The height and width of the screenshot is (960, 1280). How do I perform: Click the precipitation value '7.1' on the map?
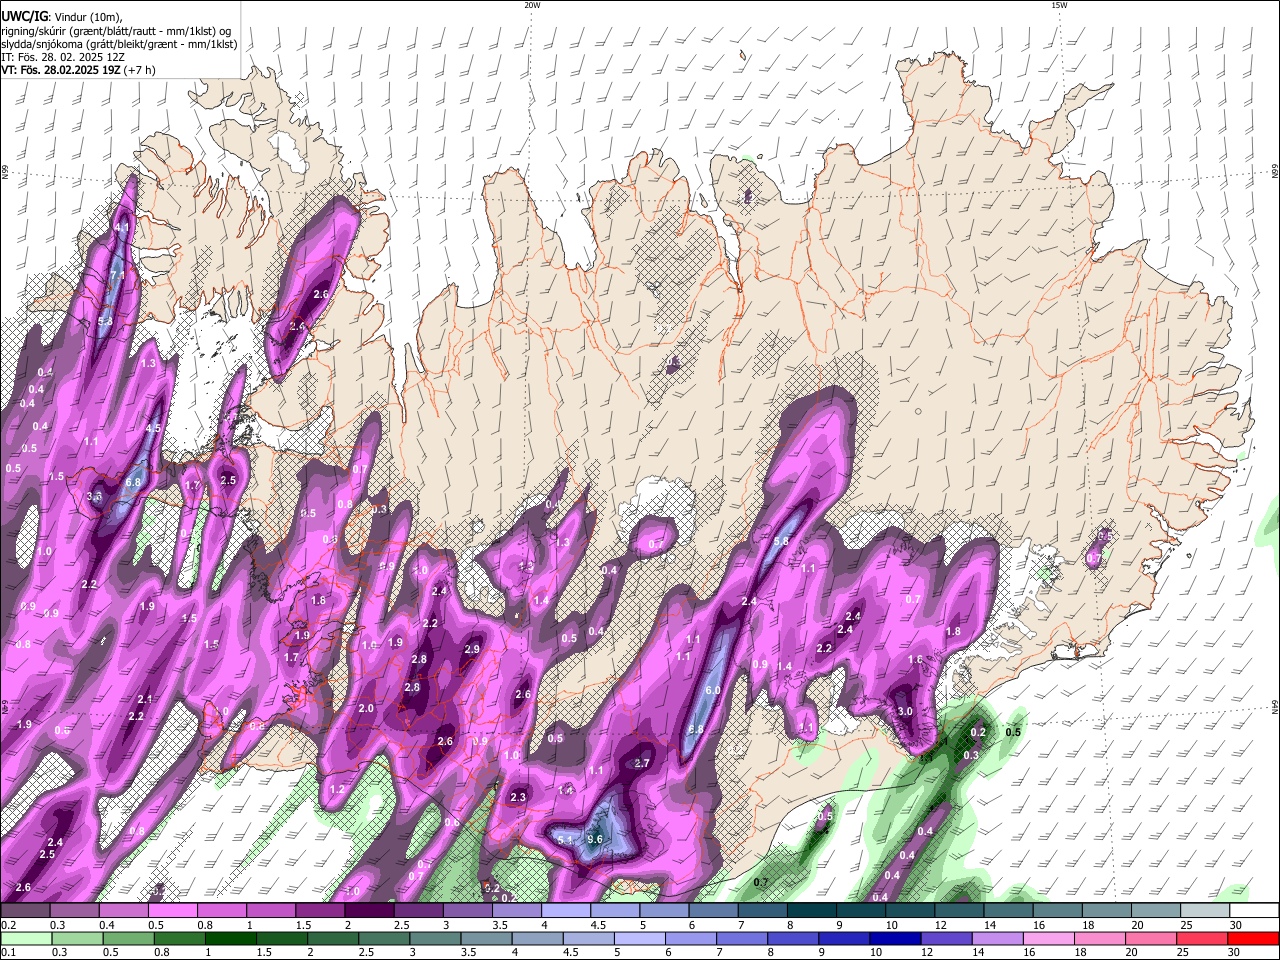coord(117,275)
